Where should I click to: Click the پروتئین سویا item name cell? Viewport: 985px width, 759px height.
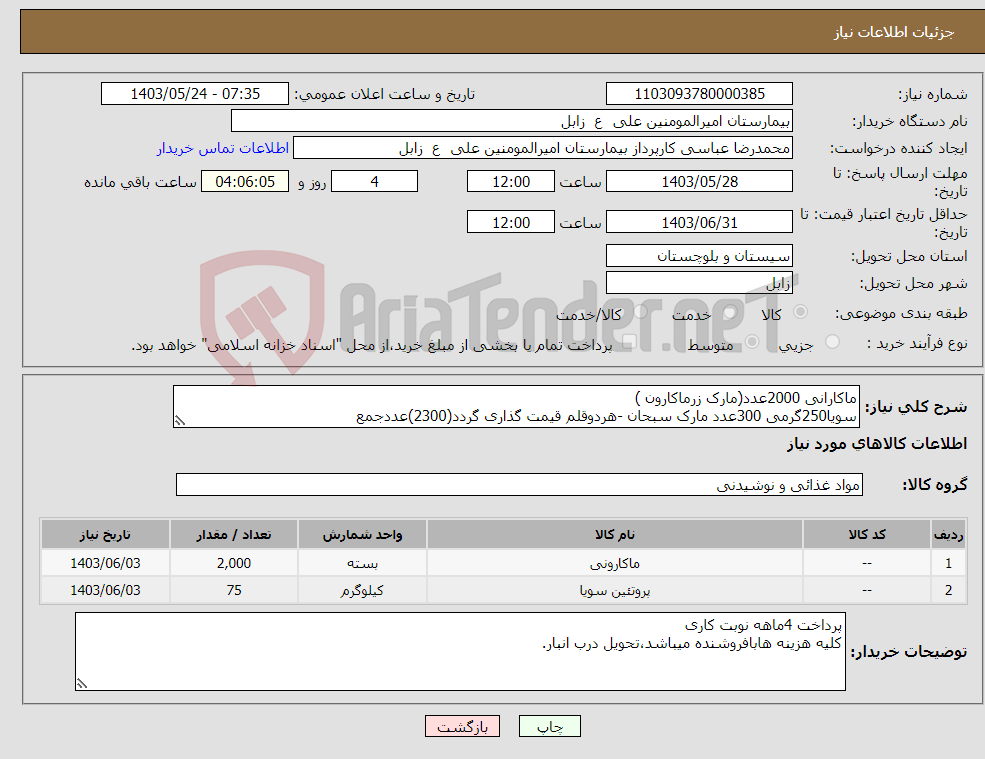[615, 590]
